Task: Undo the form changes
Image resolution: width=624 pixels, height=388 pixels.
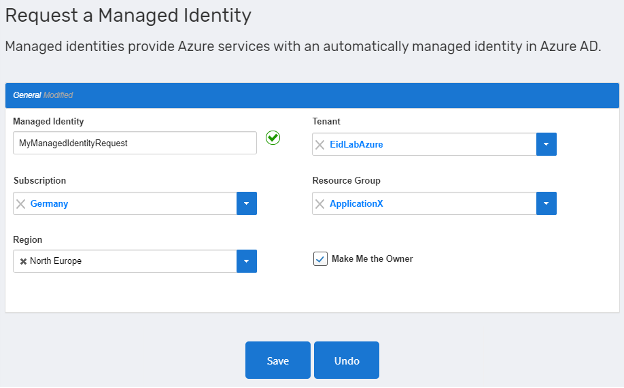Action: pos(347,360)
